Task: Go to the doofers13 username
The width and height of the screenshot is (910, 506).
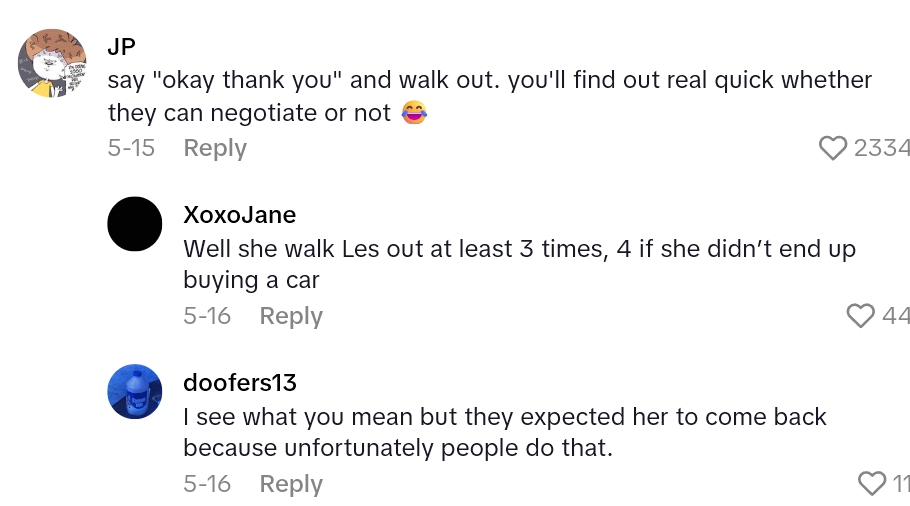Action: [240, 382]
